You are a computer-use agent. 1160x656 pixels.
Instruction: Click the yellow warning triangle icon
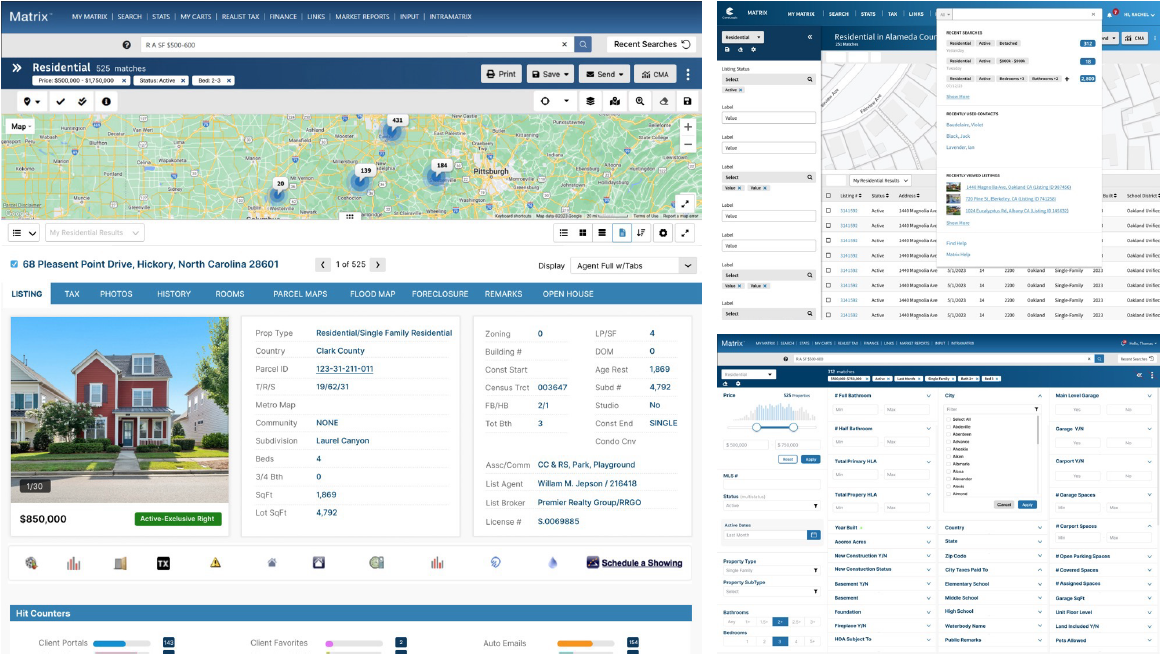click(x=215, y=563)
